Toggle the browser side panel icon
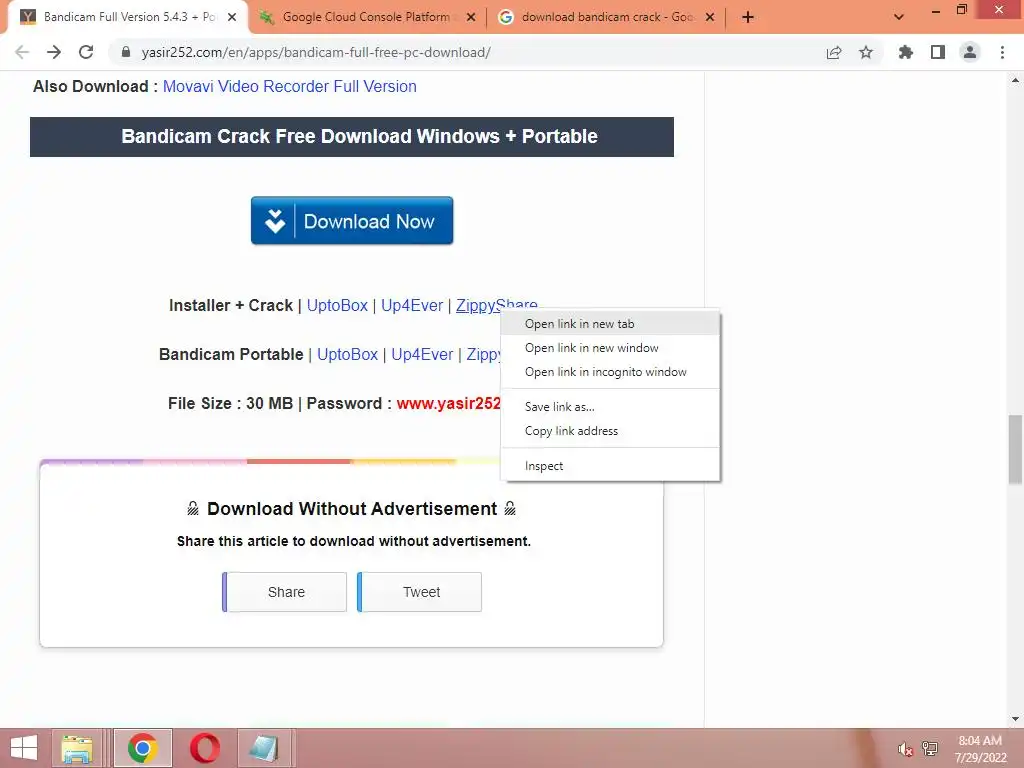1024x768 pixels. pyautogui.click(x=938, y=52)
